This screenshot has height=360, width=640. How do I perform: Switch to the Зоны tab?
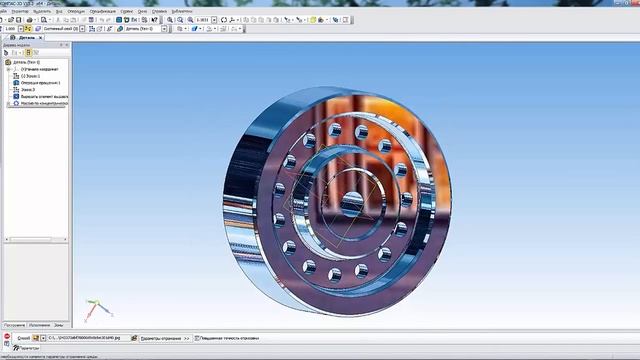pos(59,325)
